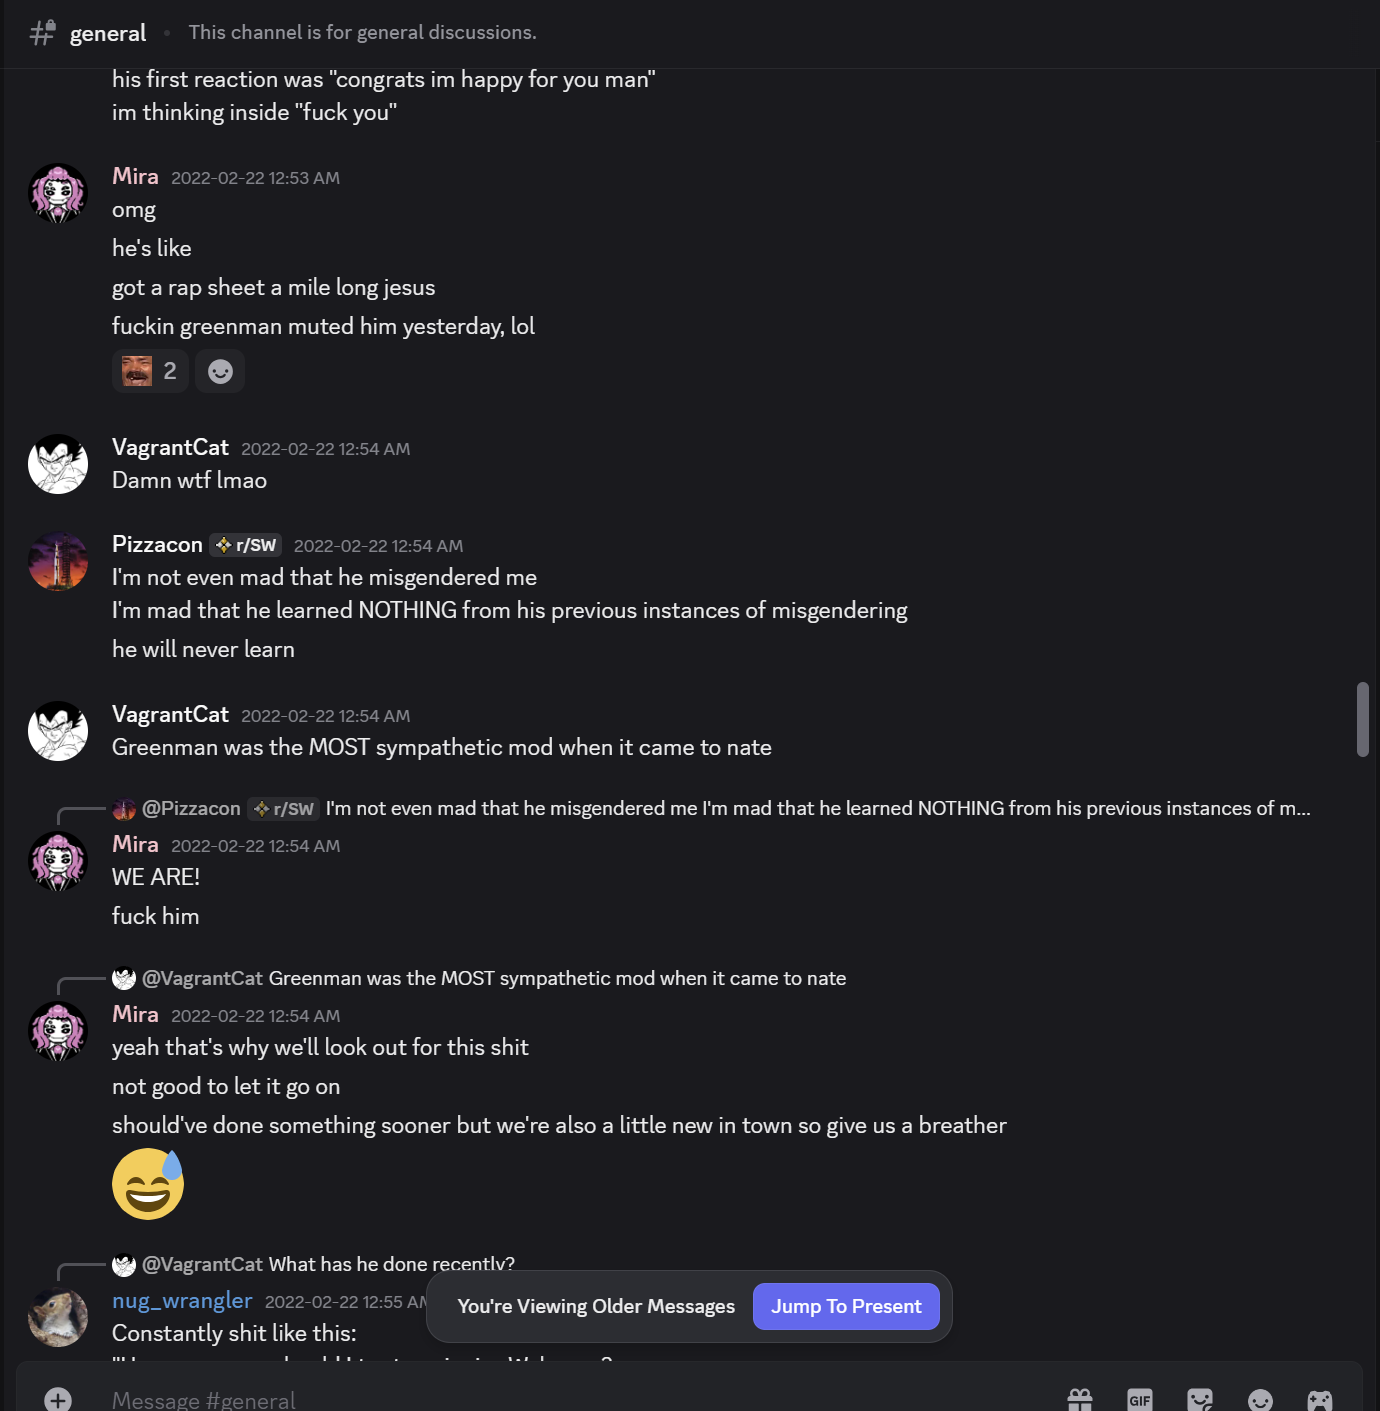Click Pizzacon's avatar image
The image size is (1380, 1411).
tap(58, 561)
